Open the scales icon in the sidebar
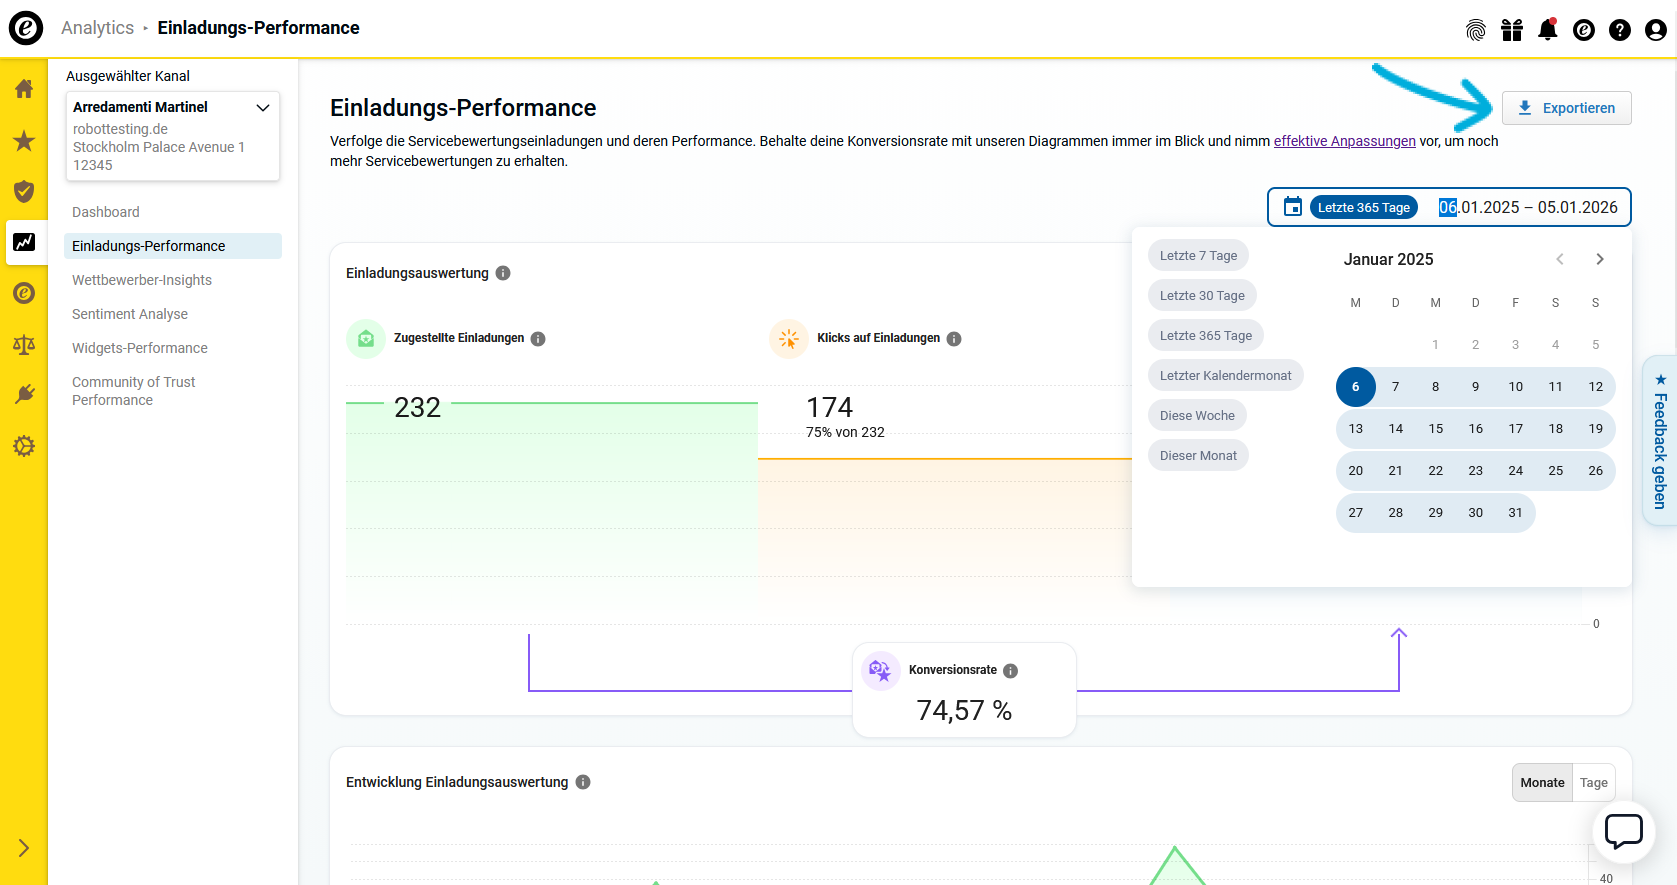Image resolution: width=1677 pixels, height=885 pixels. pos(24,345)
